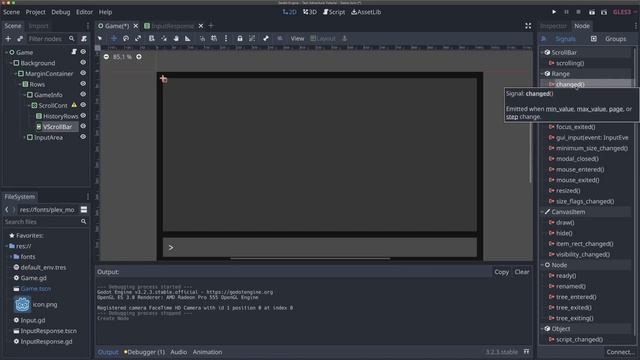Viewport: 640px width, 360px height.
Task: Add a new node with plus
Action: point(8,39)
